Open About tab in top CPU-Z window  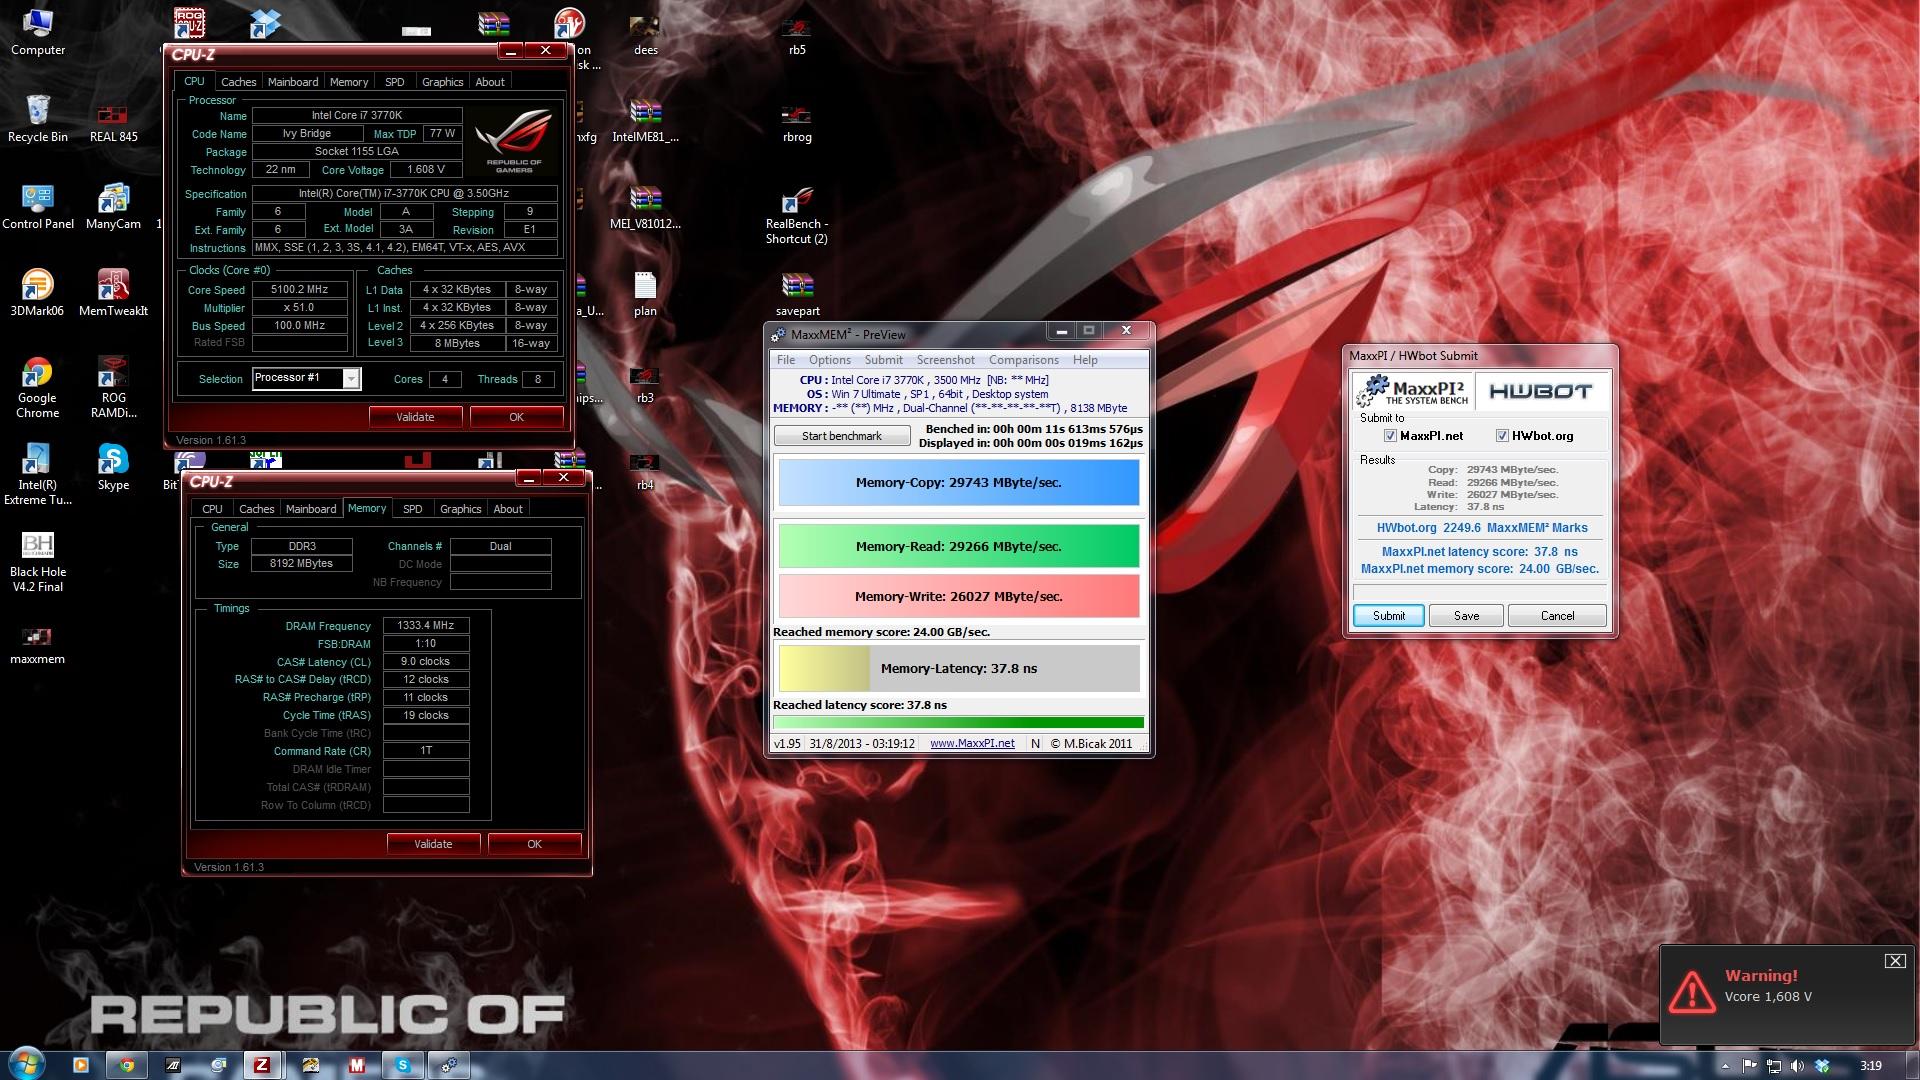490,82
